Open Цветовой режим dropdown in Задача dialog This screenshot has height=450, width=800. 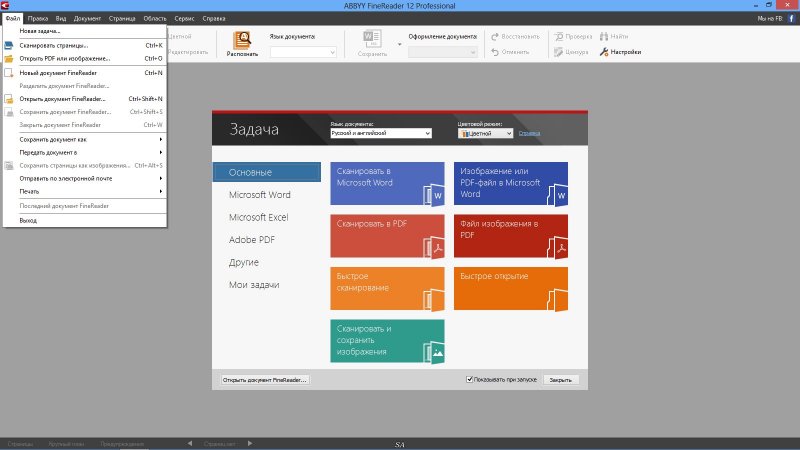[x=485, y=133]
